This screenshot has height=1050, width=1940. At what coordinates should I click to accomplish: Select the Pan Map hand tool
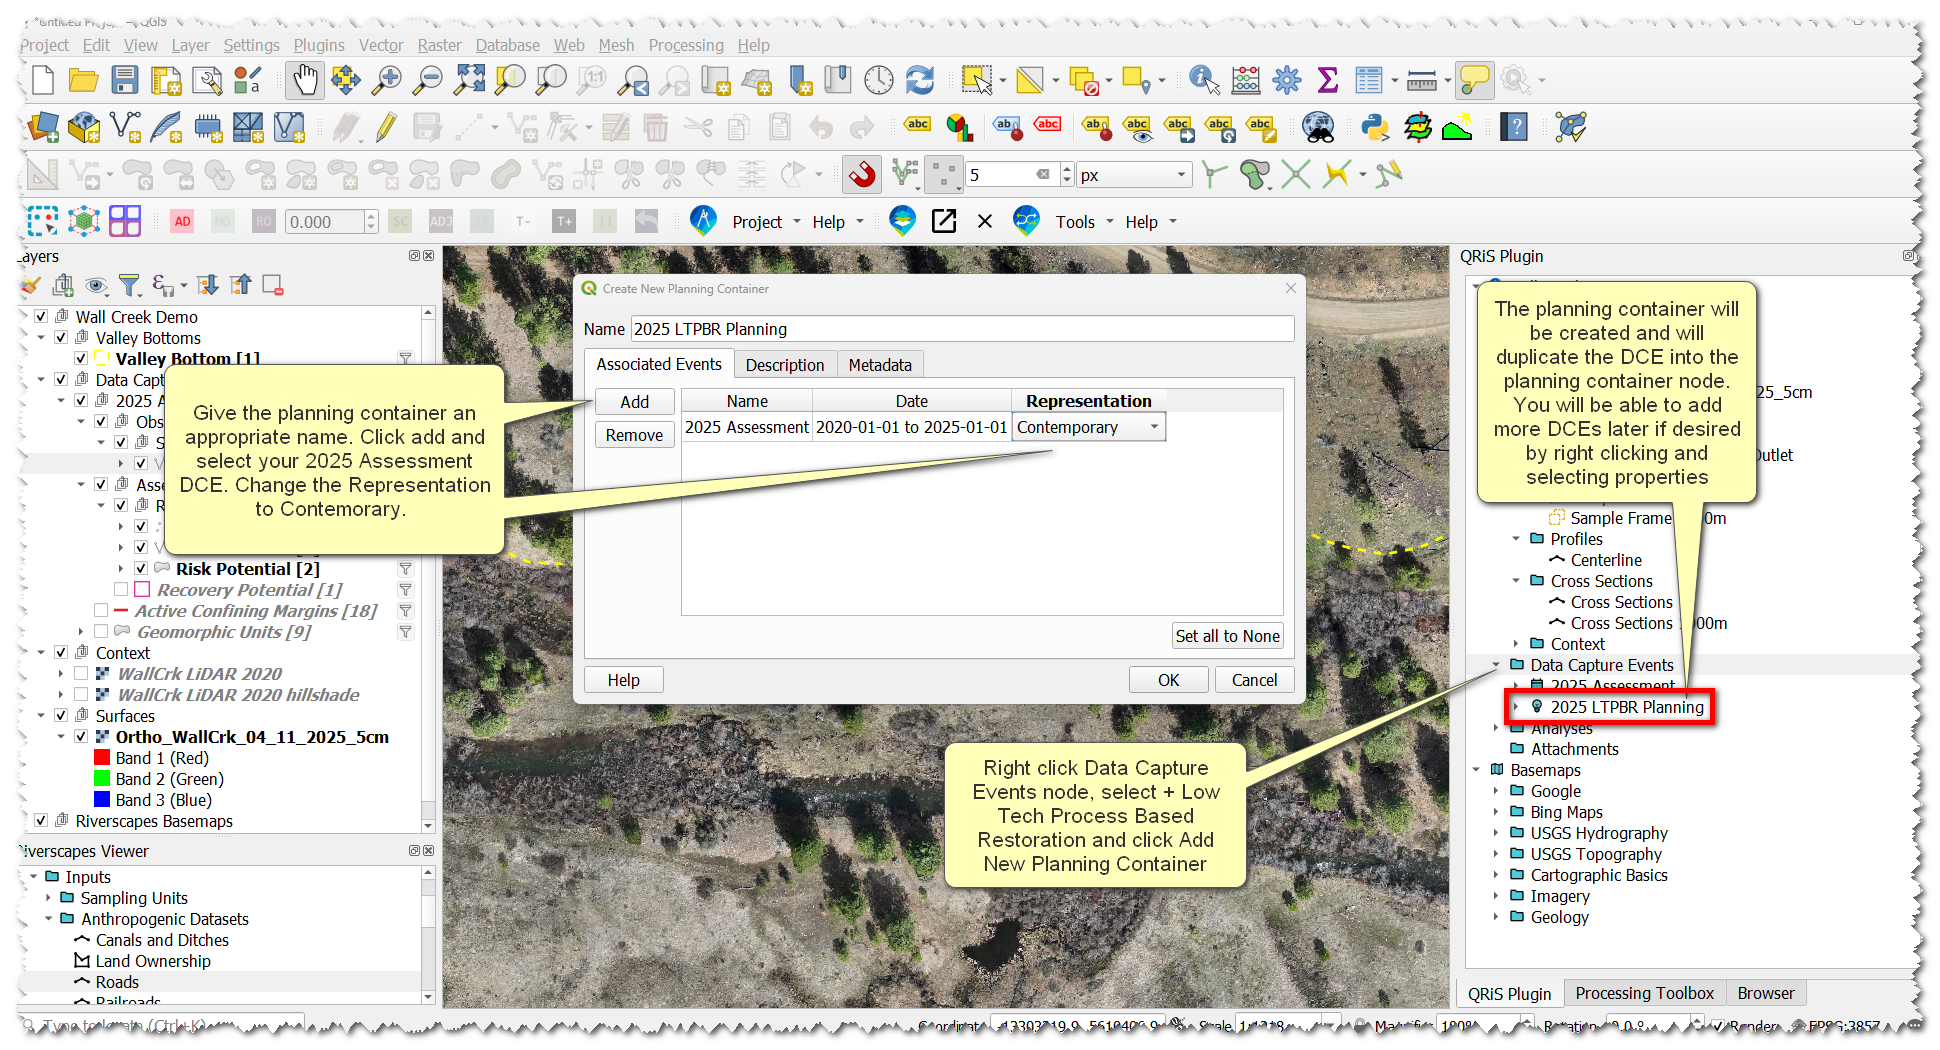coord(305,80)
